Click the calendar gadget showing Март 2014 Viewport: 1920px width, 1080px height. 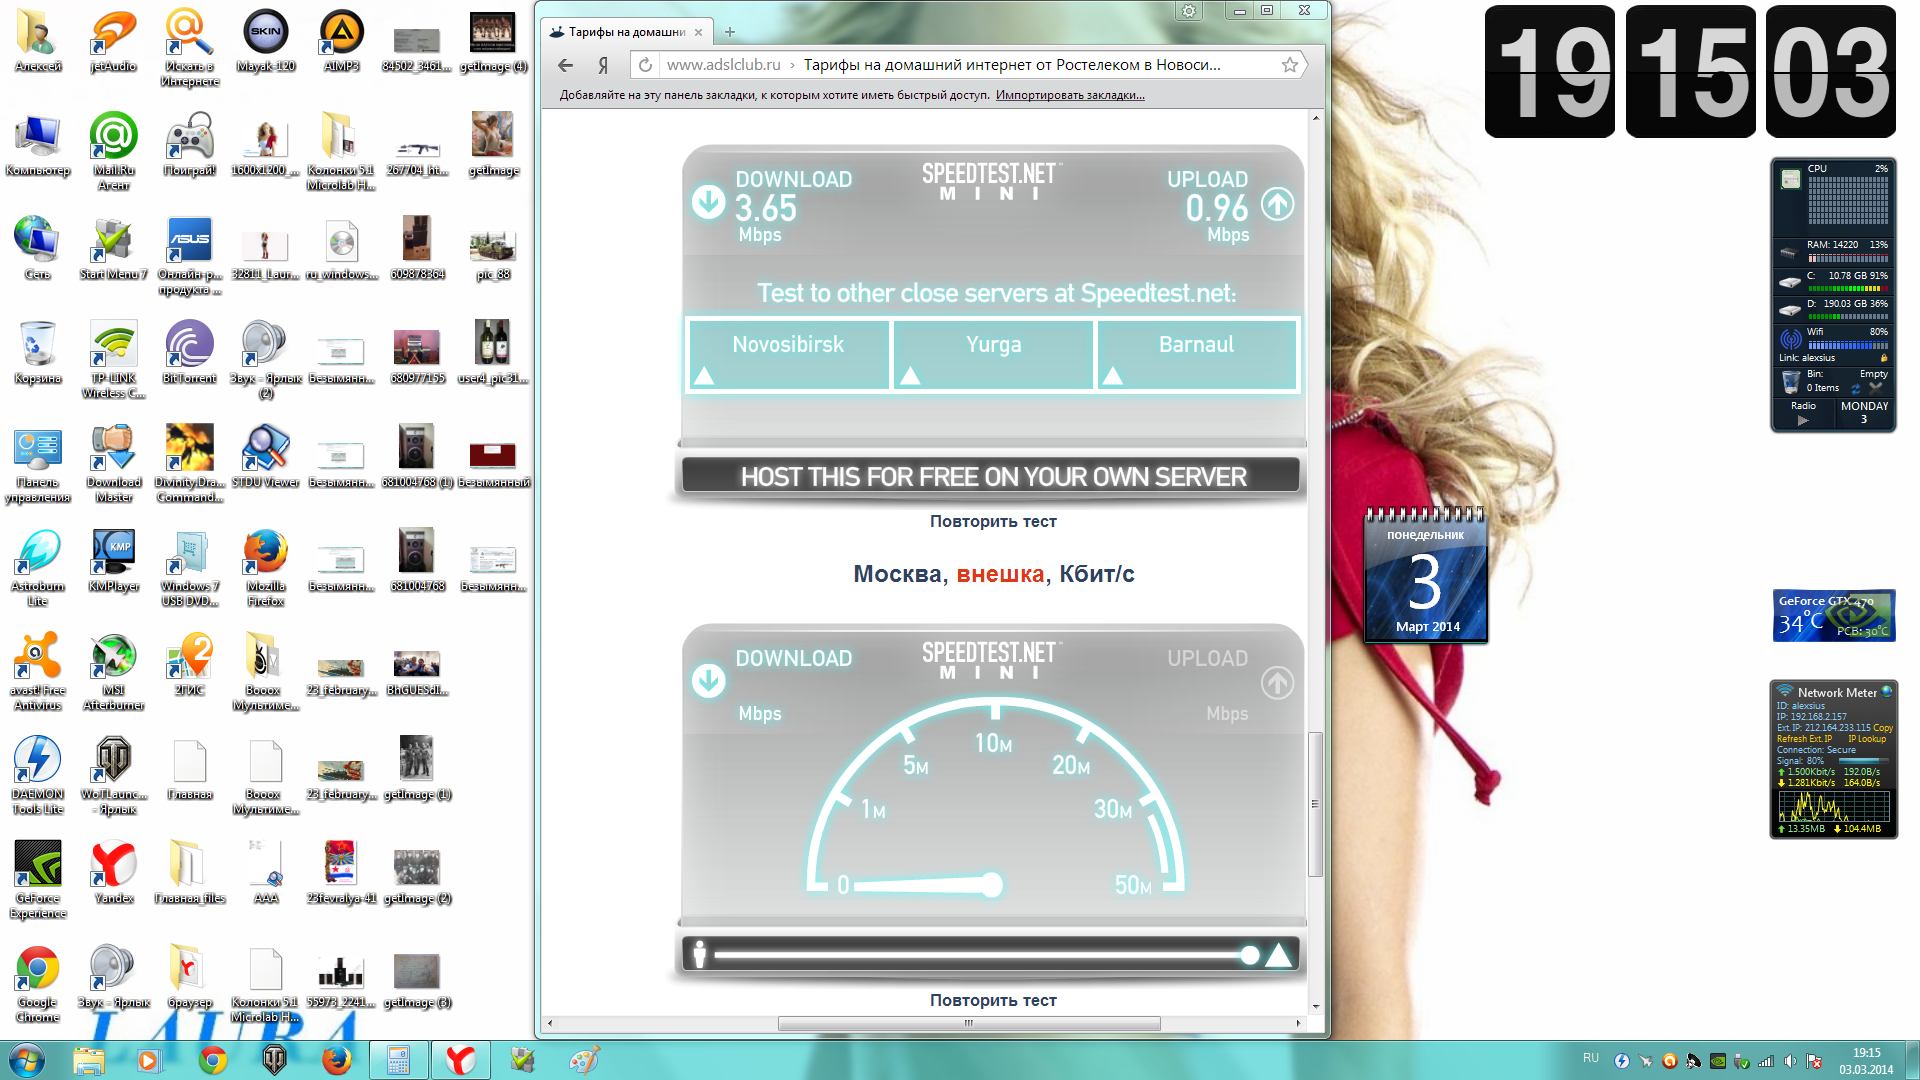1426,576
